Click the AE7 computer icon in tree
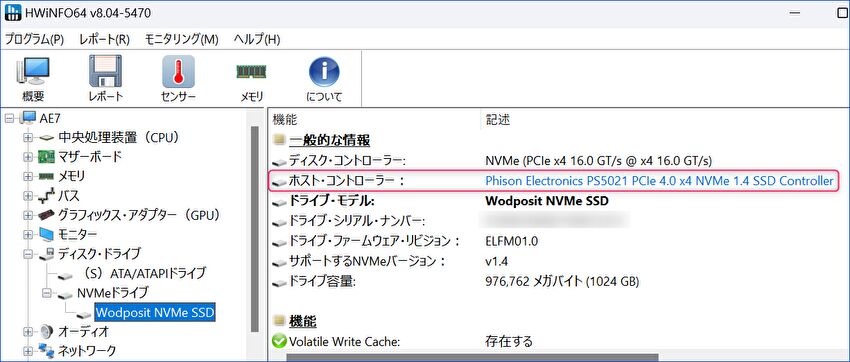850x362 pixels. [x=28, y=118]
